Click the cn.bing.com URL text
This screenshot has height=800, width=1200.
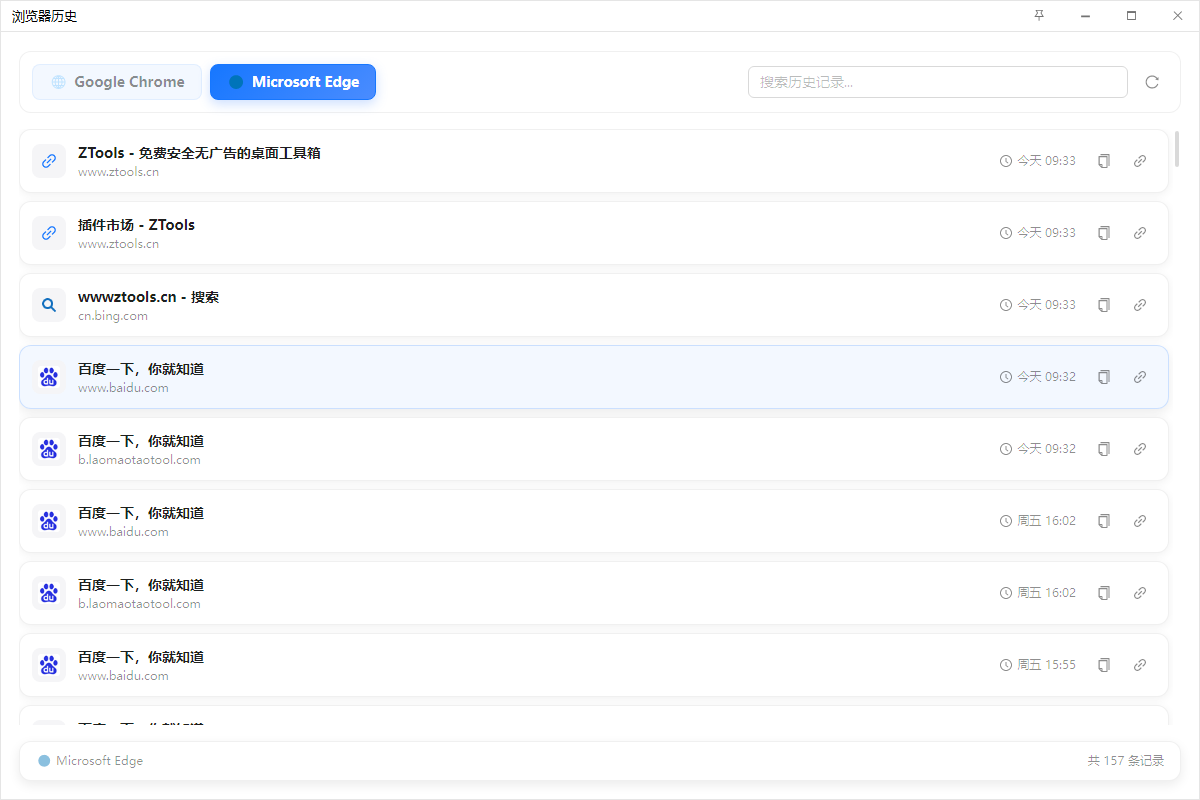[x=113, y=316]
